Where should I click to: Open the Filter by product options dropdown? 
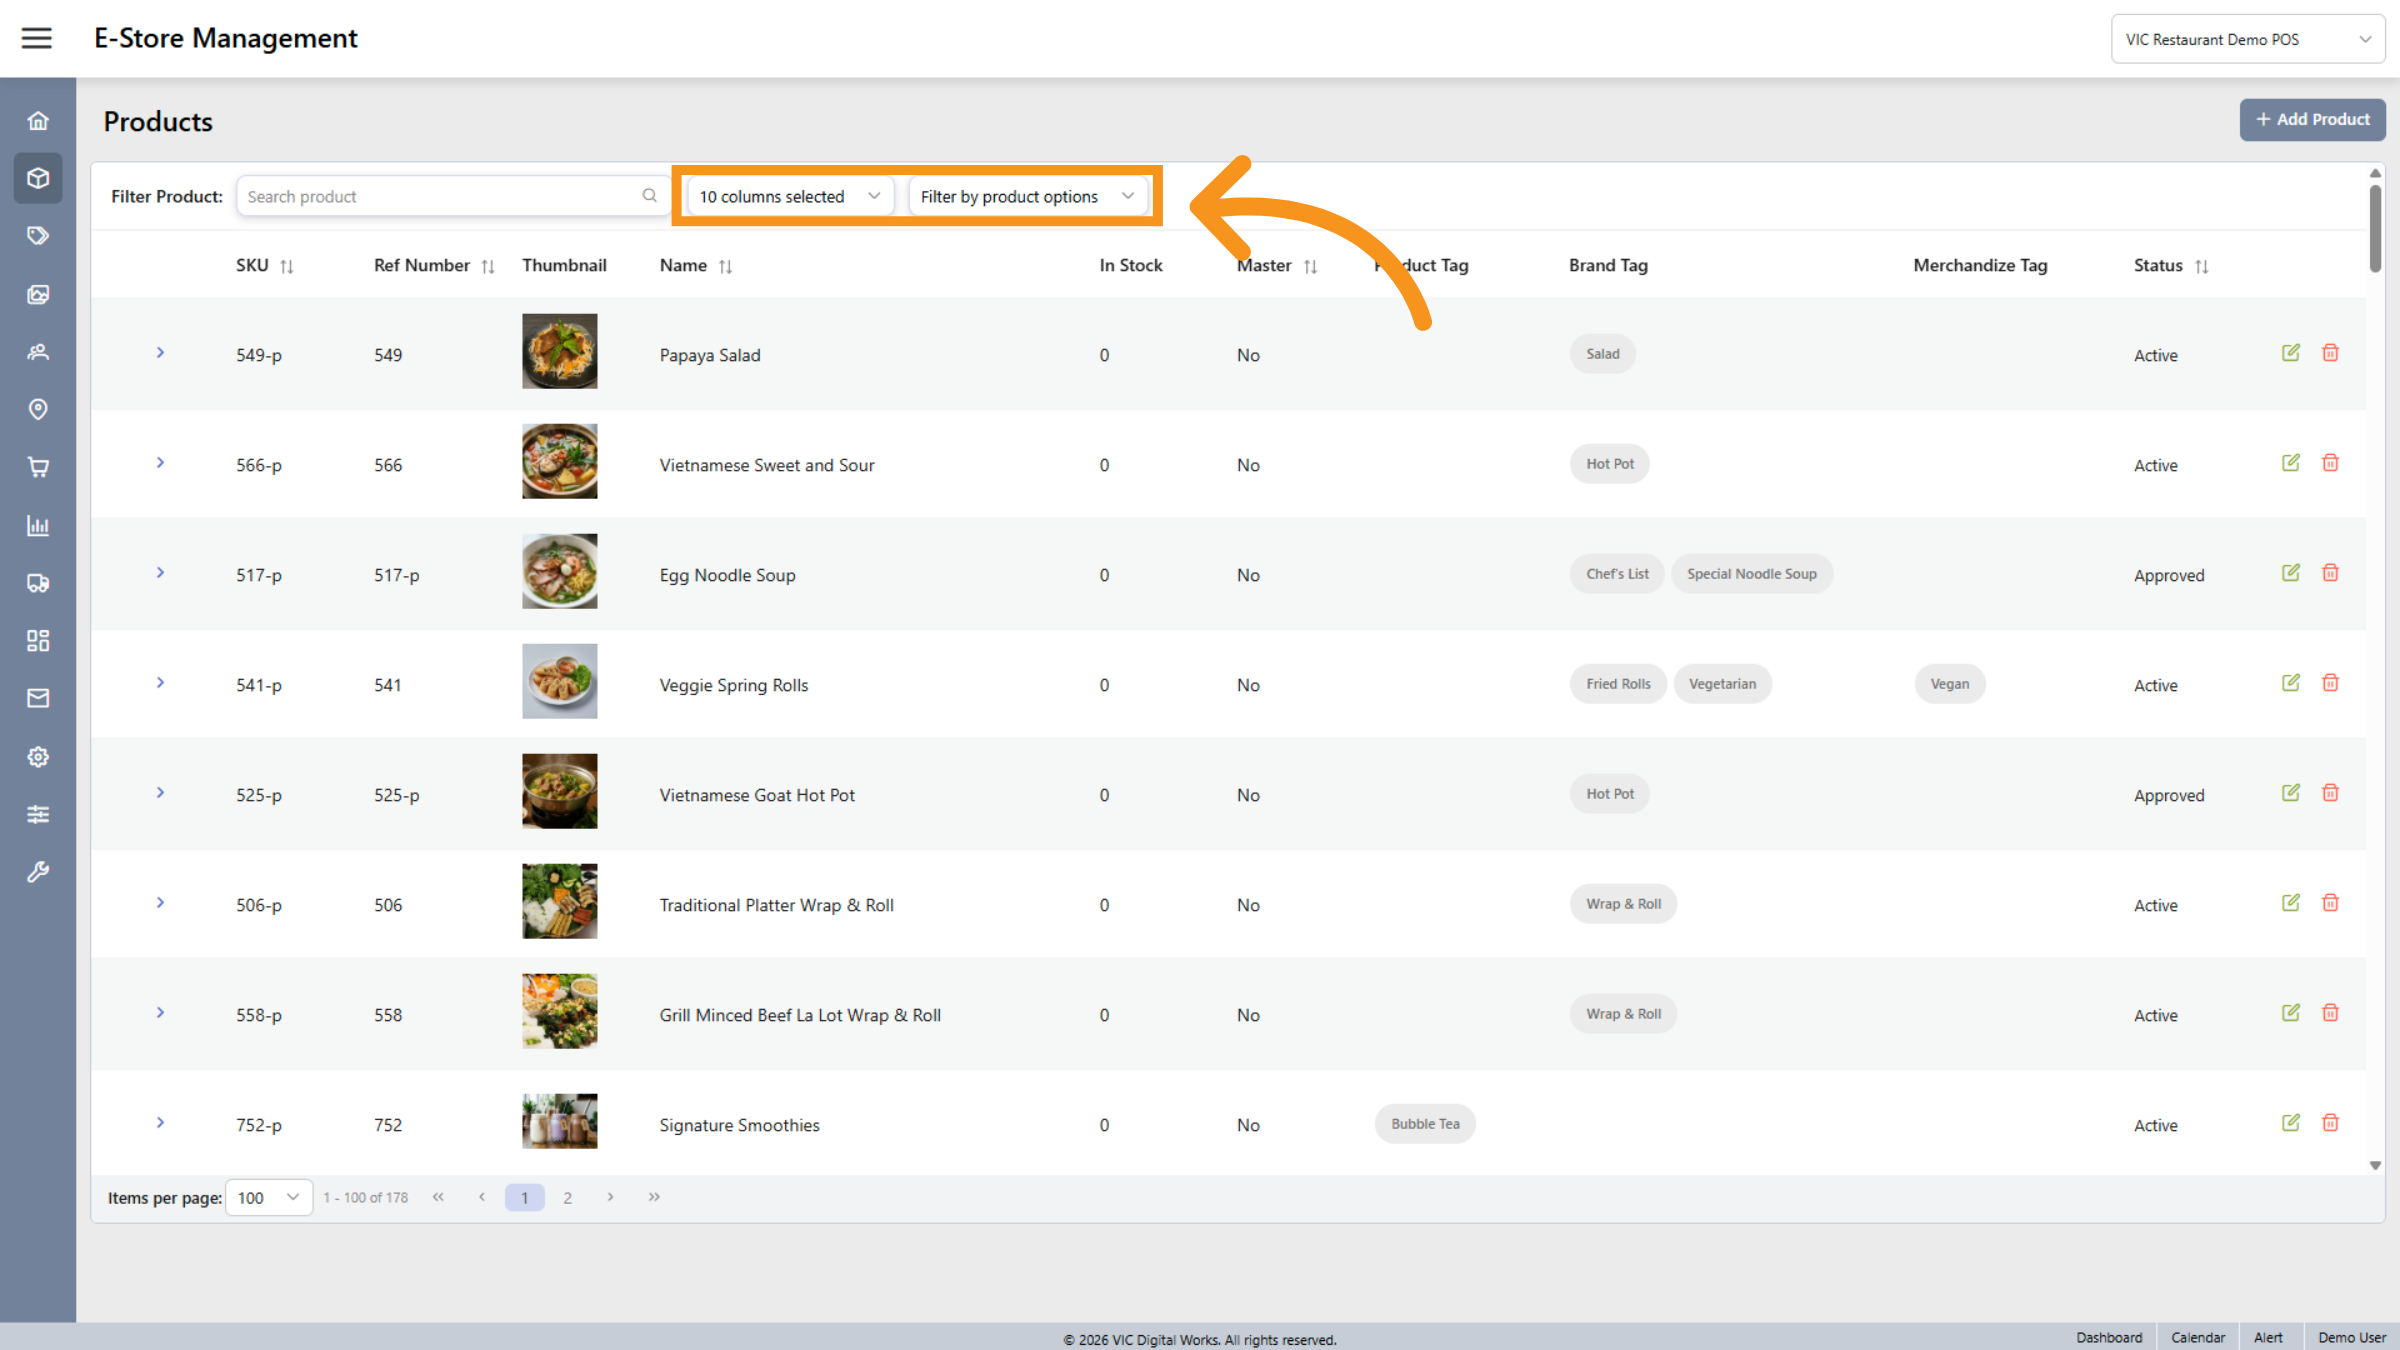coord(1028,196)
